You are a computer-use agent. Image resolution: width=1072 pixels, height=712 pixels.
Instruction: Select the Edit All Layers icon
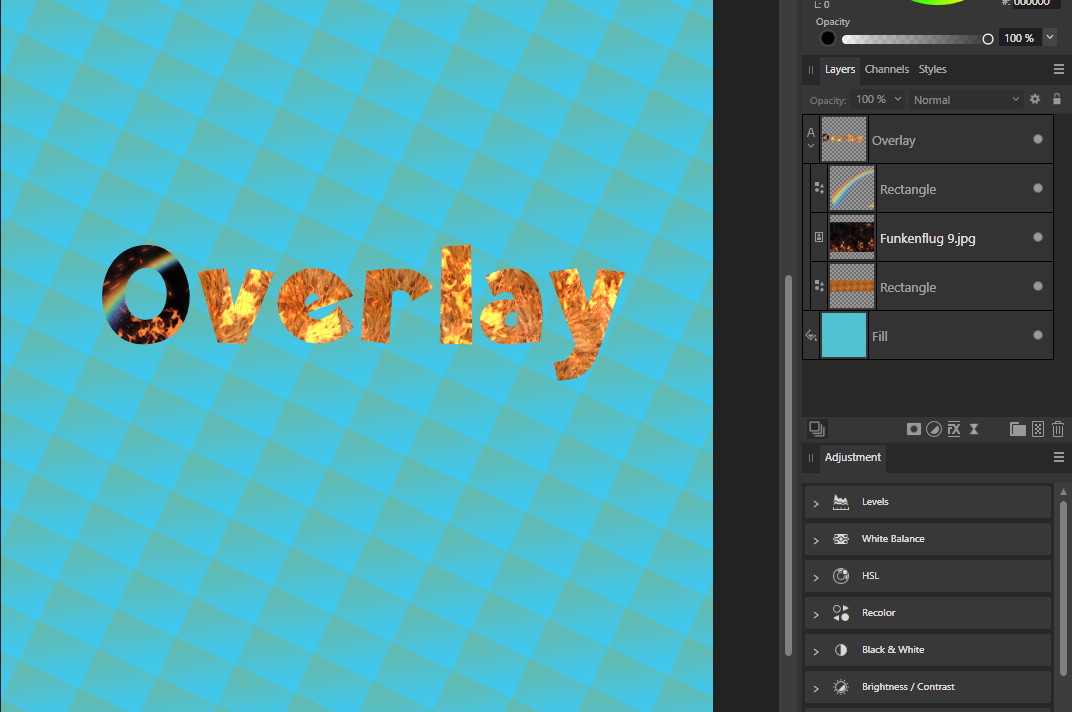click(x=816, y=428)
